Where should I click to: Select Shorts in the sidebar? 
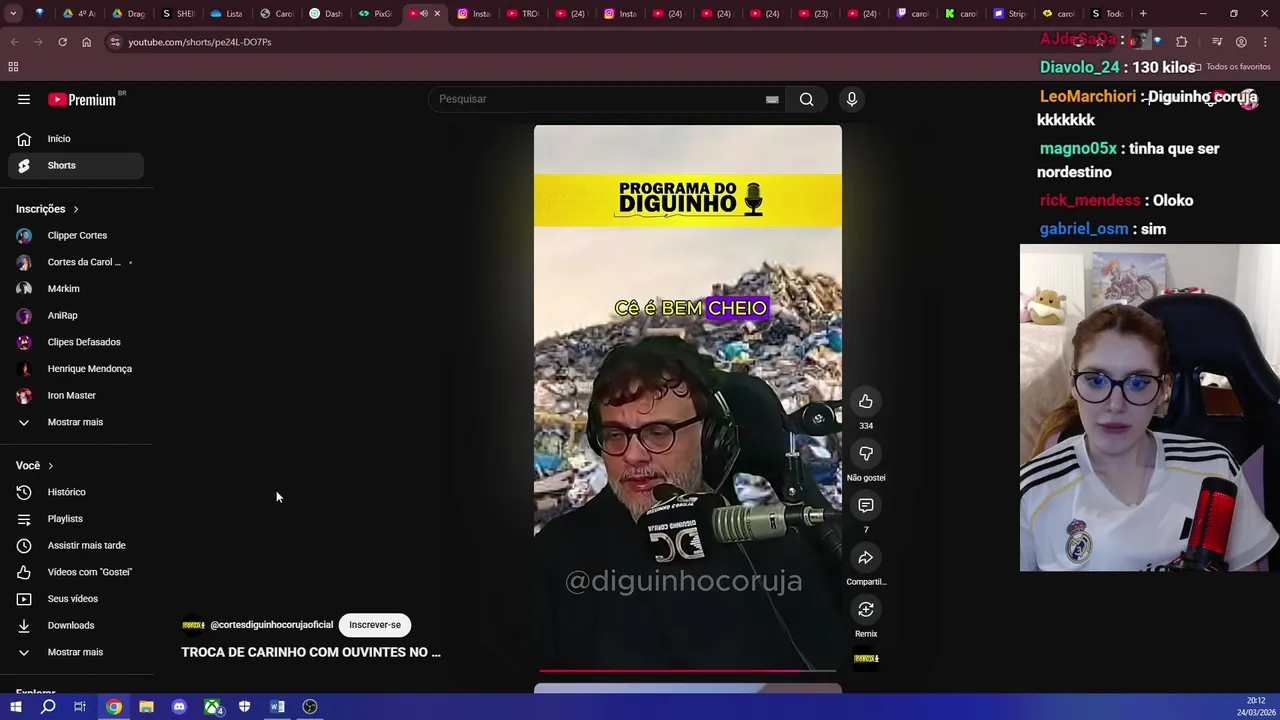click(76, 165)
